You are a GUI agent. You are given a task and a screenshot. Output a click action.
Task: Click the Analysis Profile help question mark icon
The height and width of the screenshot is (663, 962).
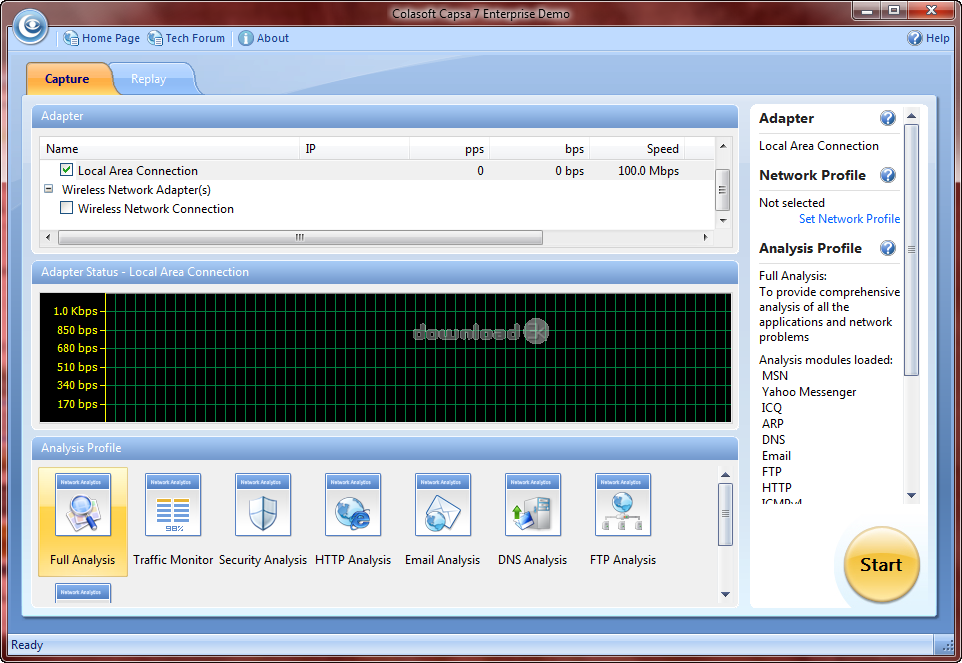click(887, 248)
